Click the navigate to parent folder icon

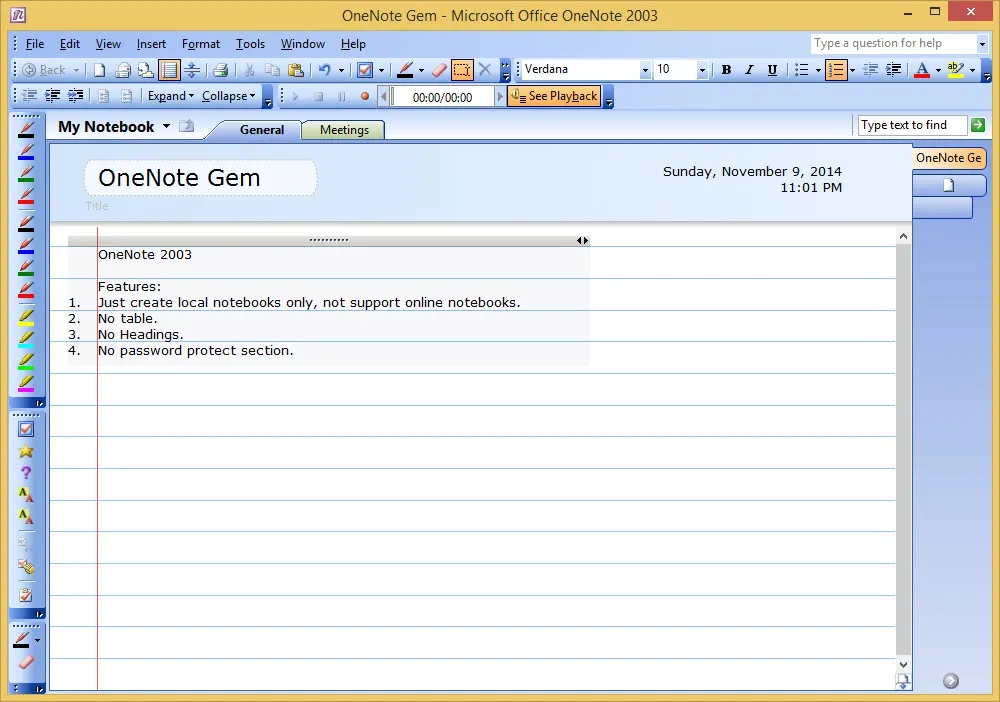[x=186, y=126]
